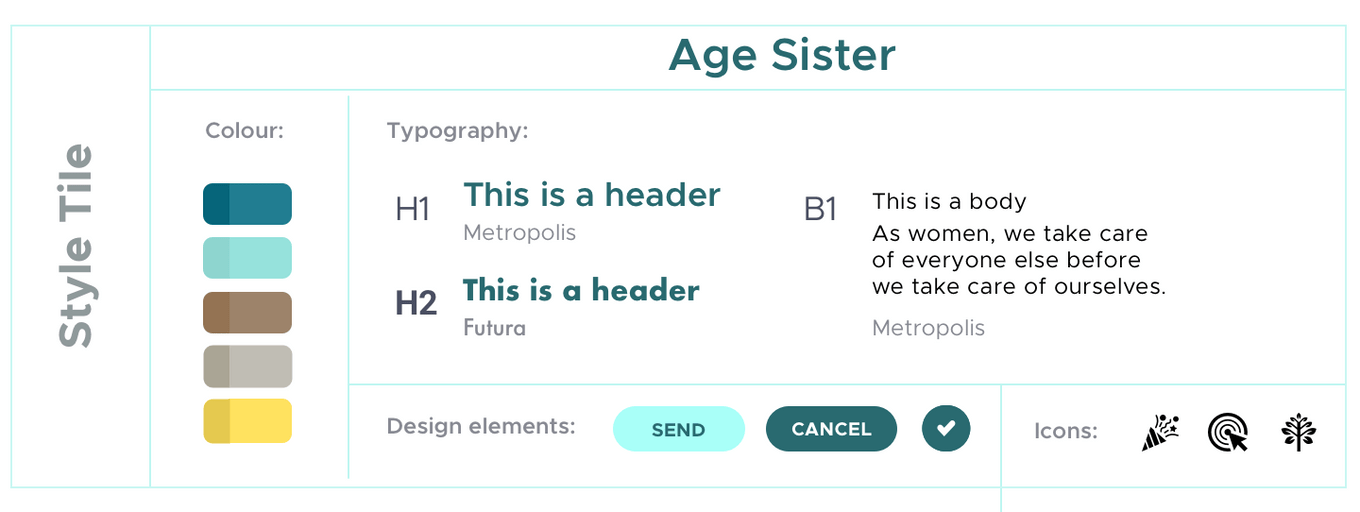
Task: Click the Age Sister title
Action: point(782,55)
